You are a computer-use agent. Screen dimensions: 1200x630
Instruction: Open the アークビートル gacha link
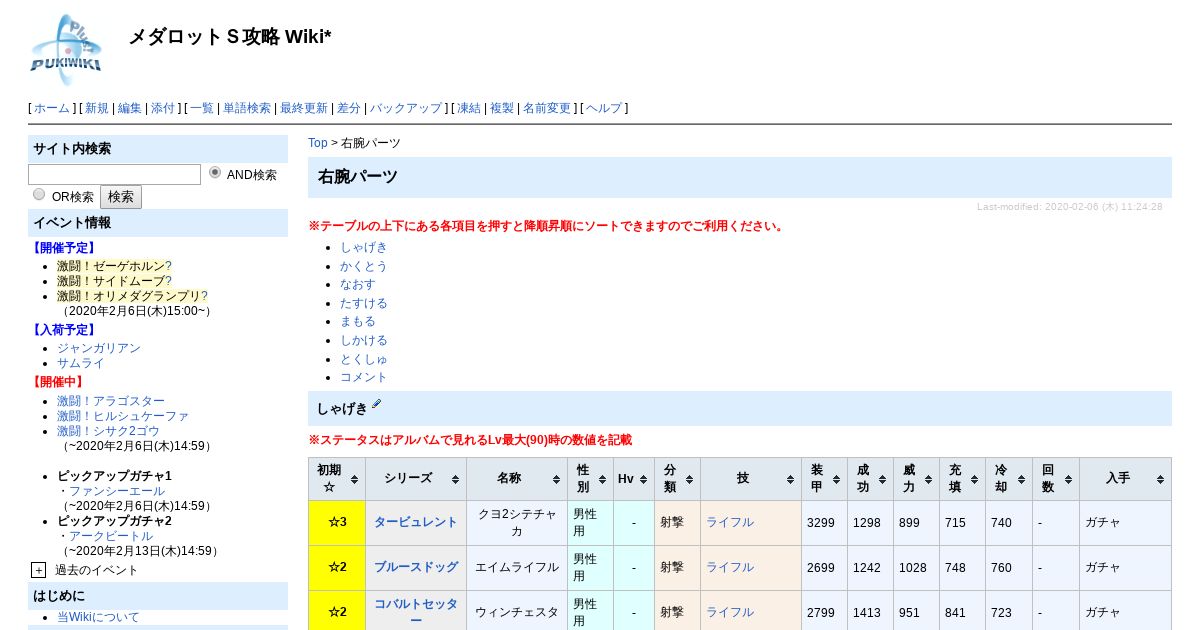111,536
